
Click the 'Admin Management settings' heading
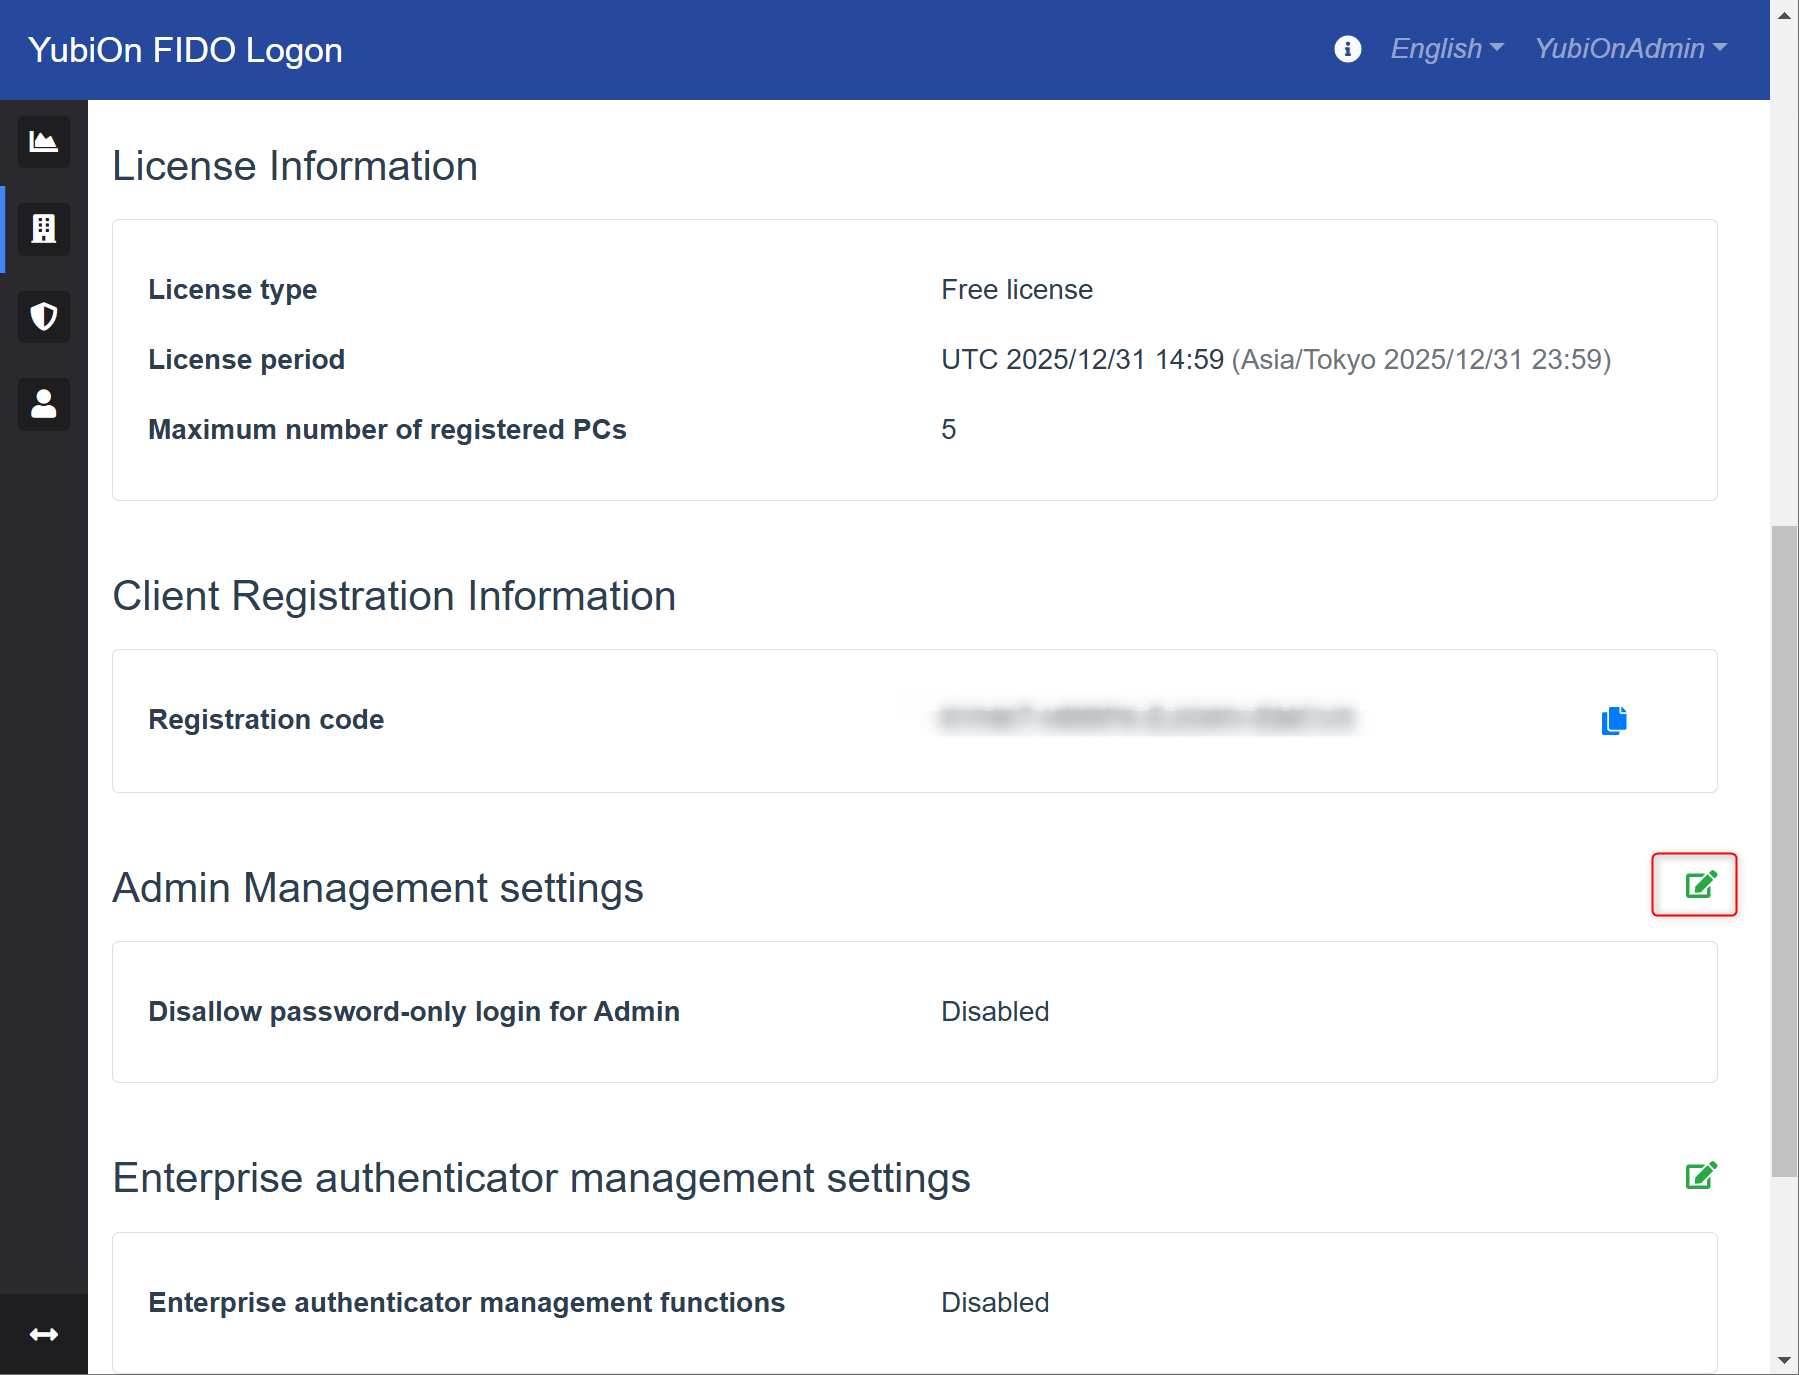378,888
